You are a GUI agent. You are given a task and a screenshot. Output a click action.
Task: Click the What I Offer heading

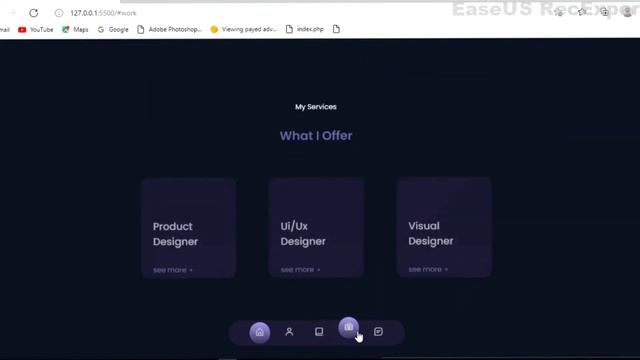316,136
